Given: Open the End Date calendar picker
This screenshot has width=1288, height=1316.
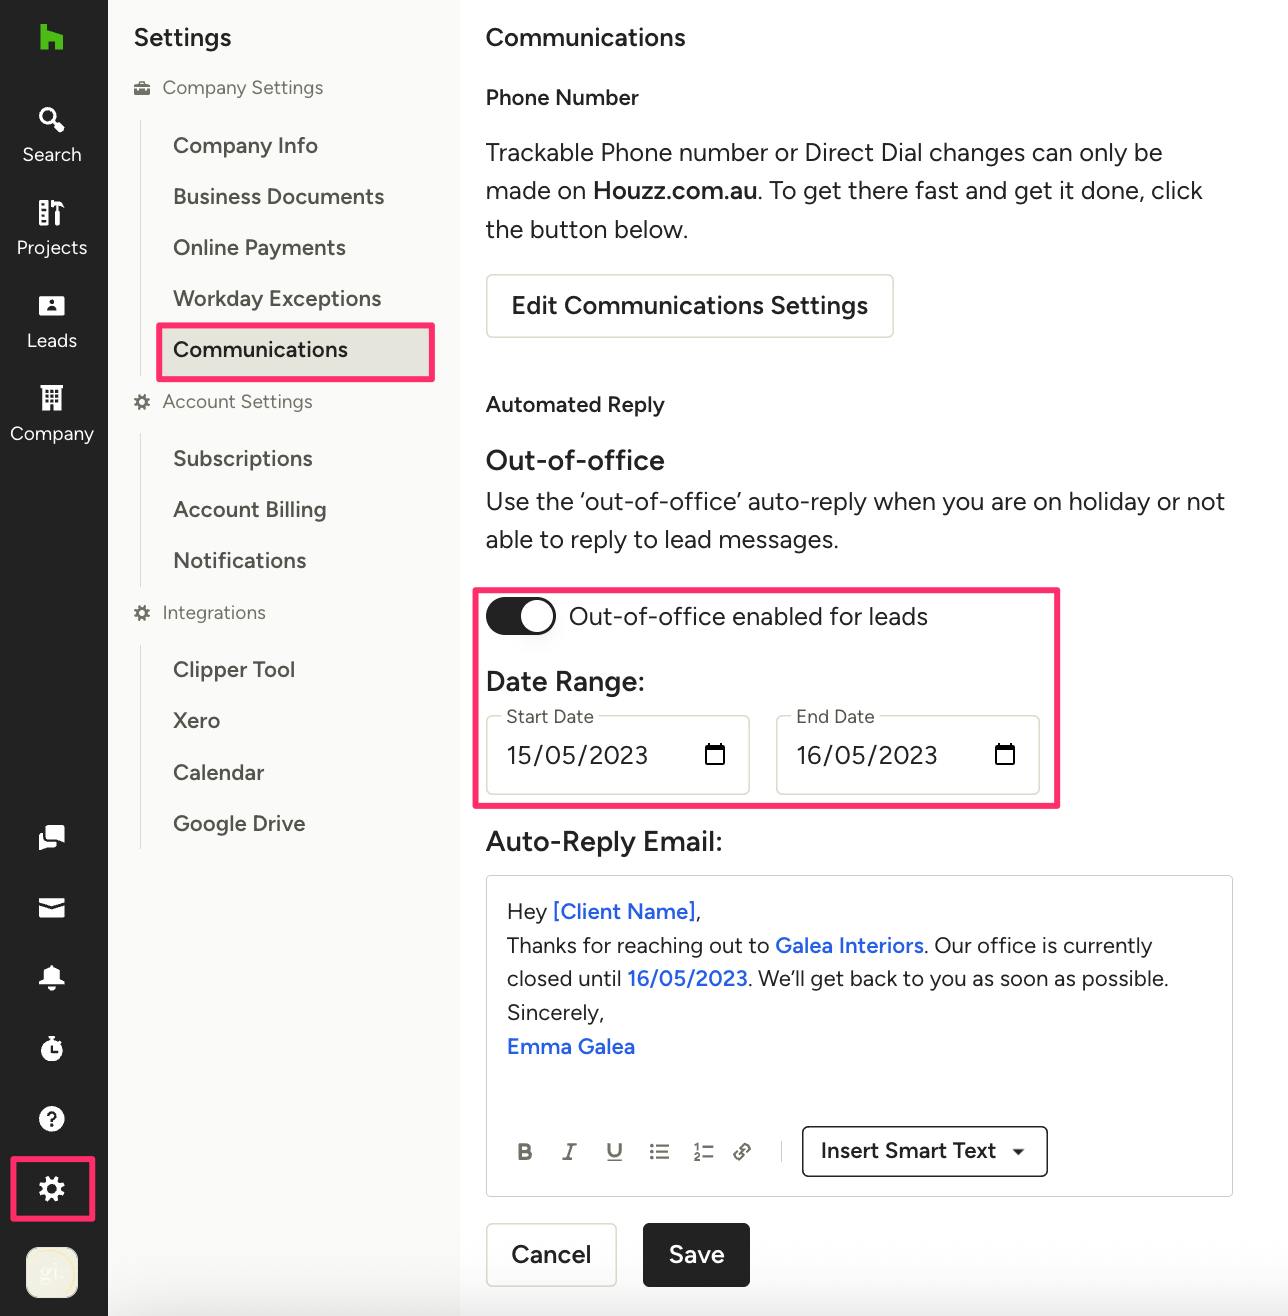Looking at the screenshot, I should tap(1005, 754).
